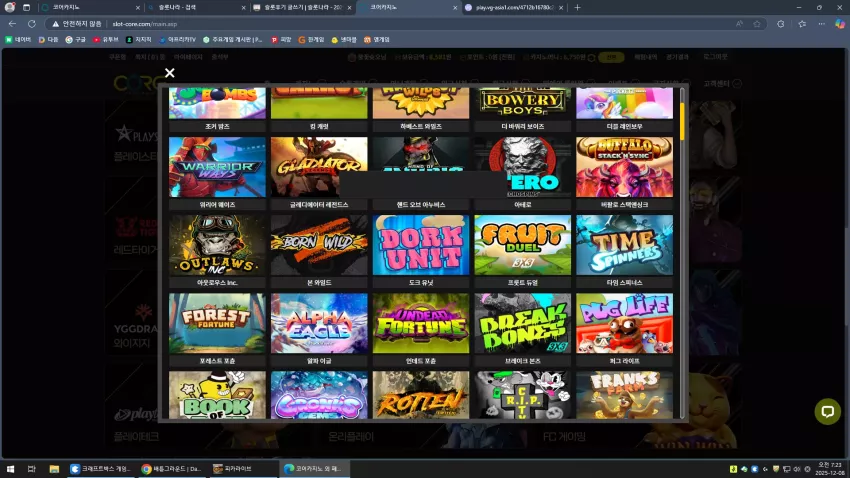The width and height of the screenshot is (850, 478).
Task: Open the R.I.P. City game thumbnail
Action: click(523, 395)
